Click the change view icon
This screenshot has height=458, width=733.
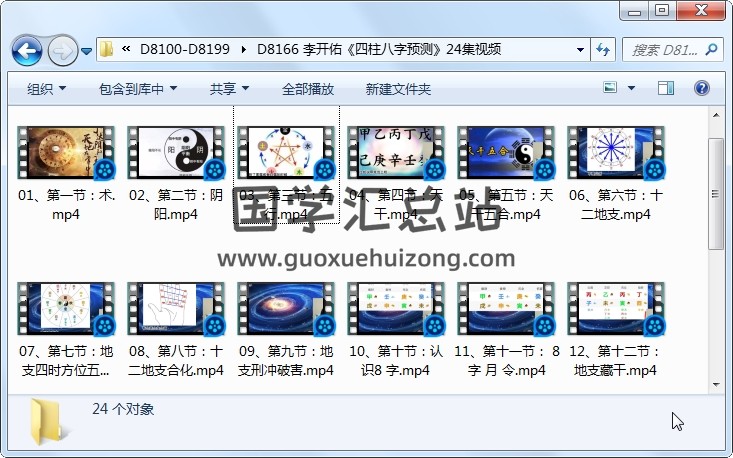[611, 88]
